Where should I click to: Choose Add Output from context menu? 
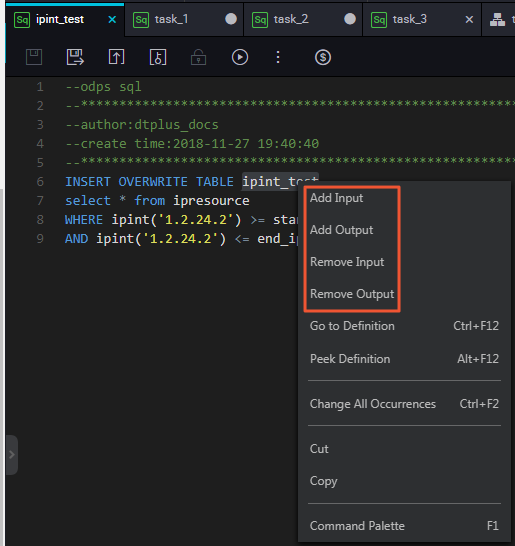coord(341,230)
